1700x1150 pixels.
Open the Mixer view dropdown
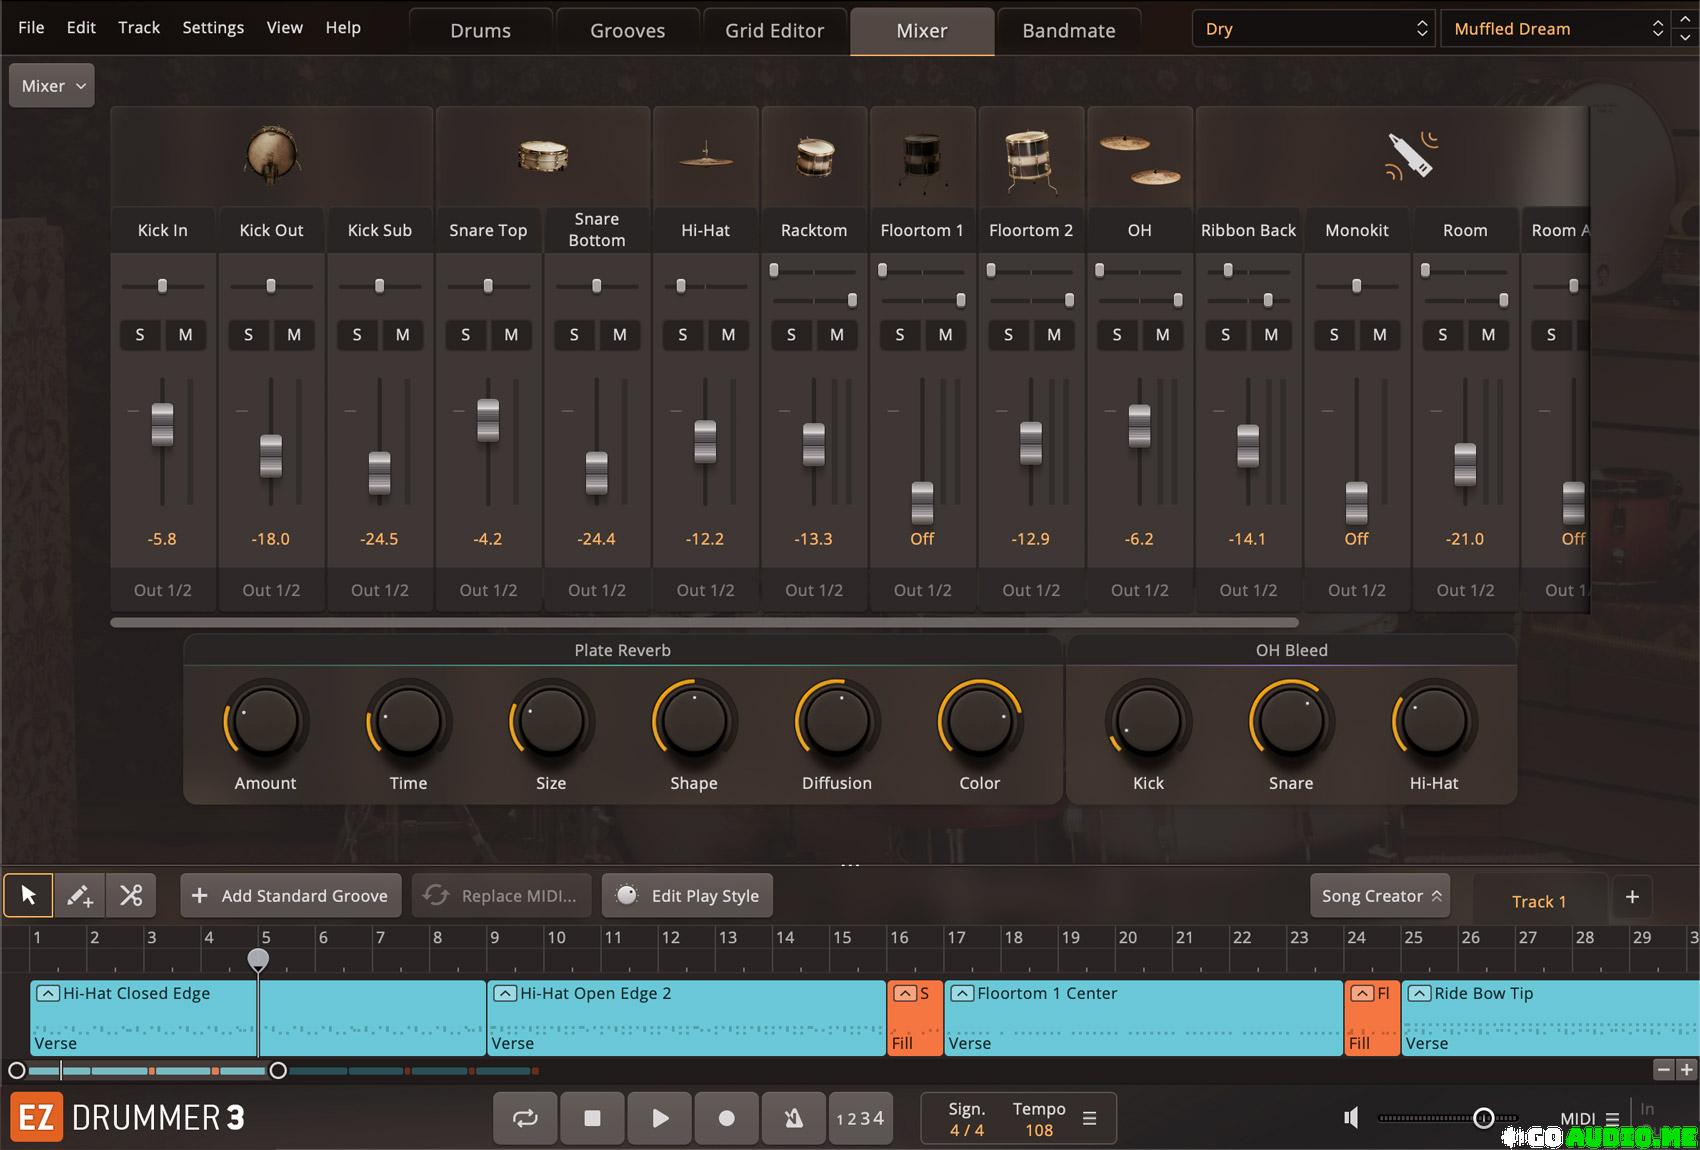52,86
